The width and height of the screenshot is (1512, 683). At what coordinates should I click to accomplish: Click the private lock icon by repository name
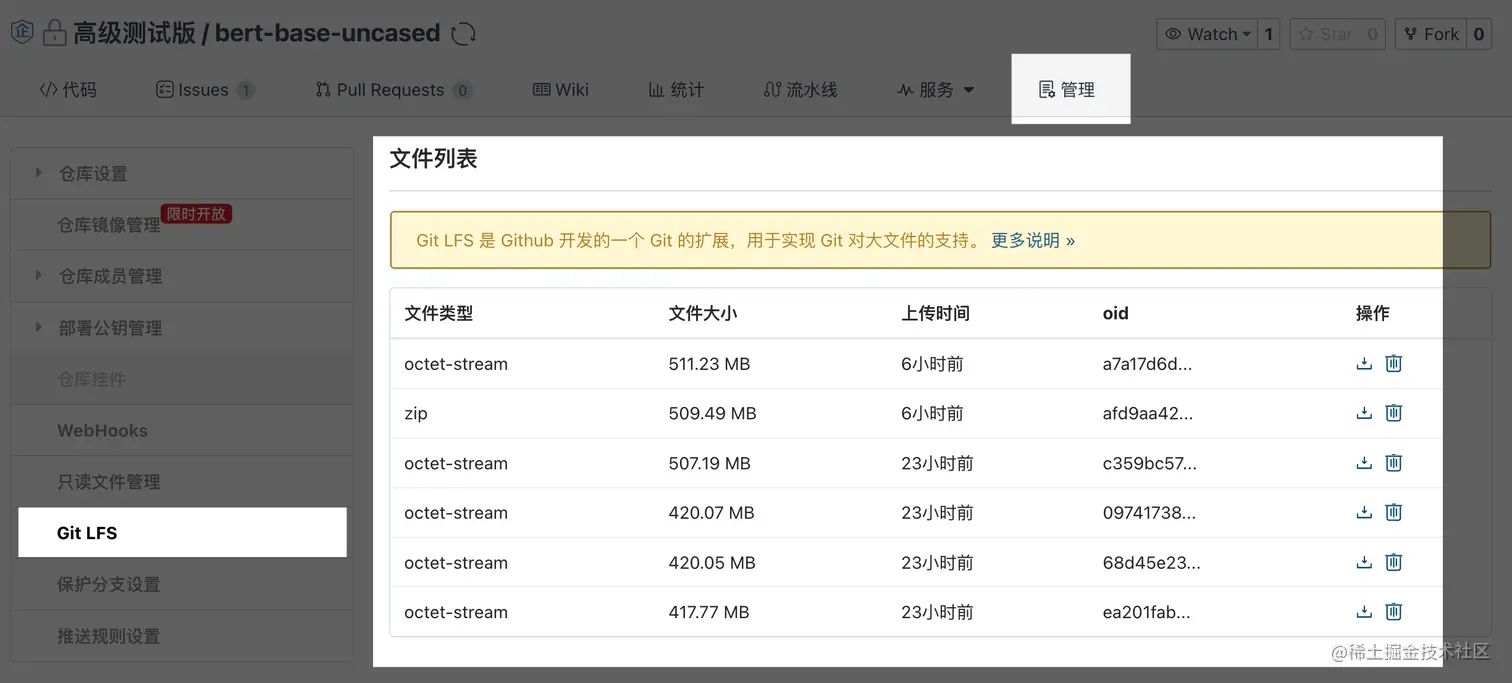(x=53, y=34)
